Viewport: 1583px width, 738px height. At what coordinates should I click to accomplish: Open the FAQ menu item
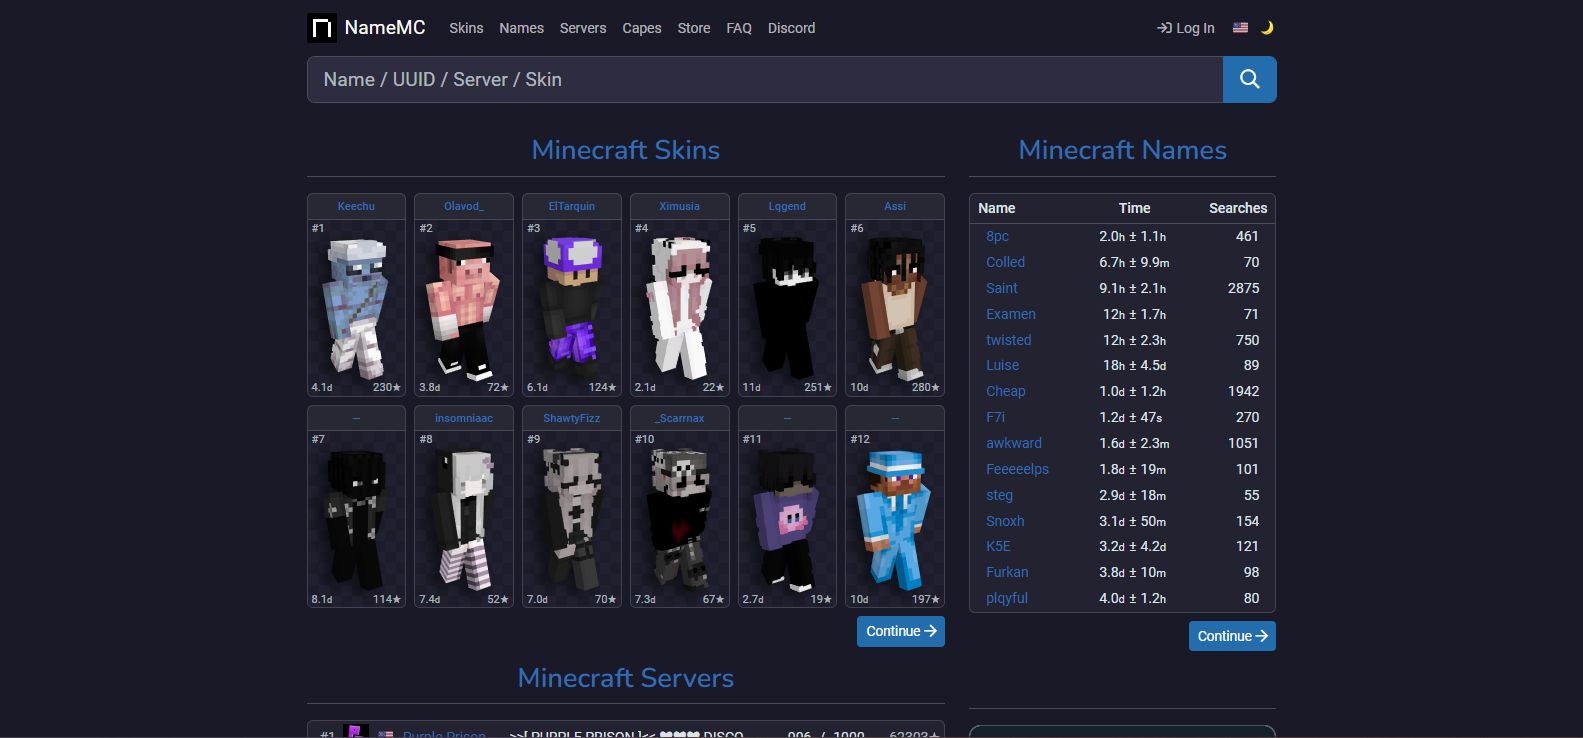pyautogui.click(x=739, y=28)
